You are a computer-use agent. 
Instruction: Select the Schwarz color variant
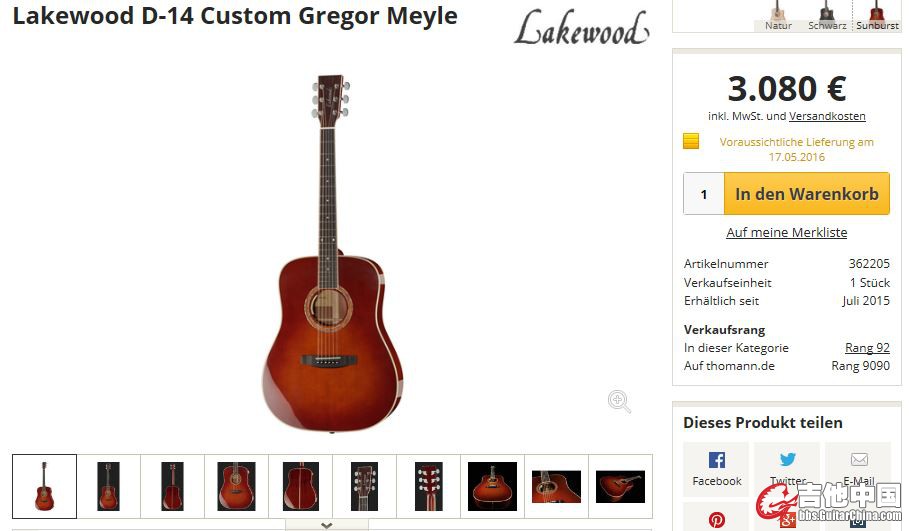point(827,16)
